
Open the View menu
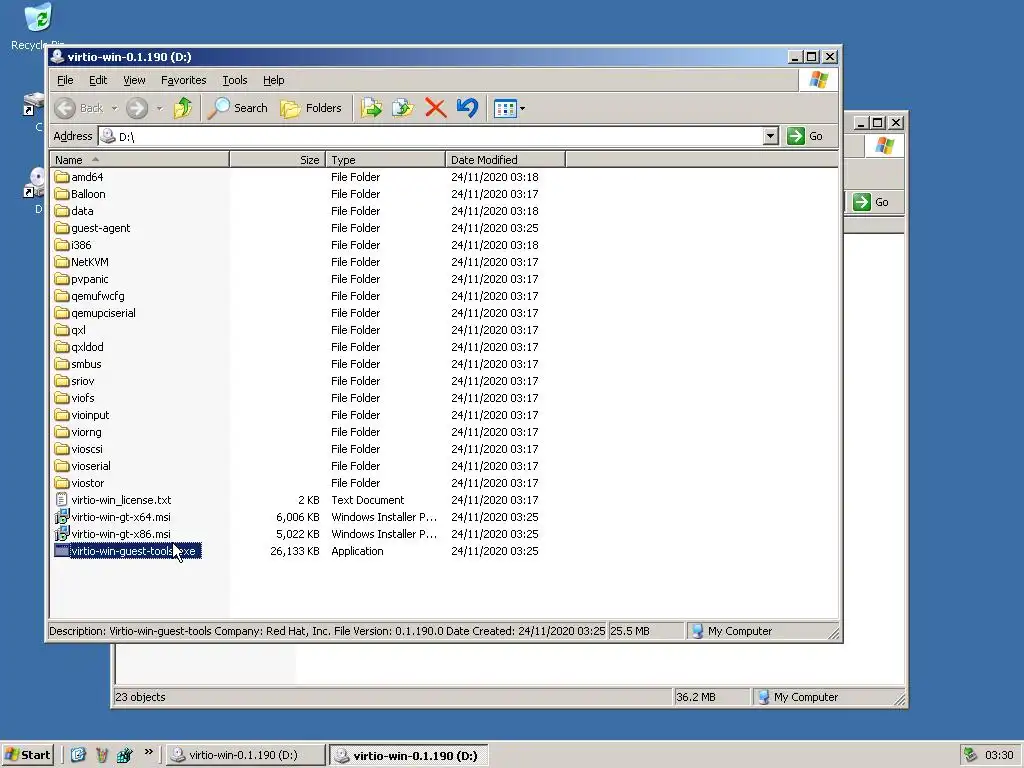coord(134,80)
